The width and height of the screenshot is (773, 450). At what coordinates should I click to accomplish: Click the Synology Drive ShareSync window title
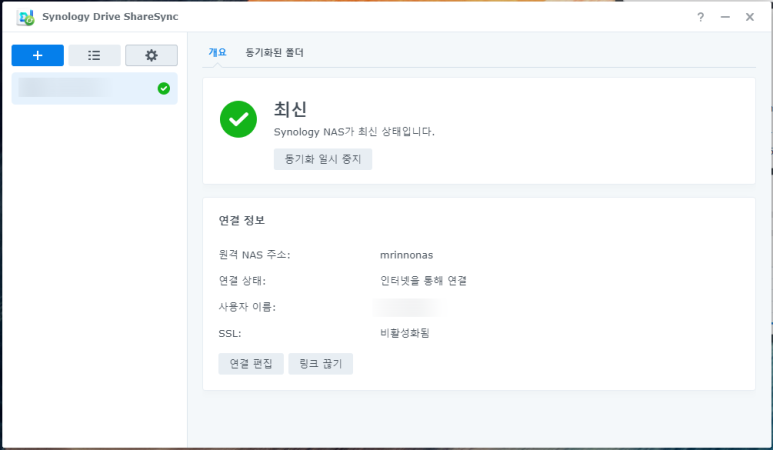110,17
